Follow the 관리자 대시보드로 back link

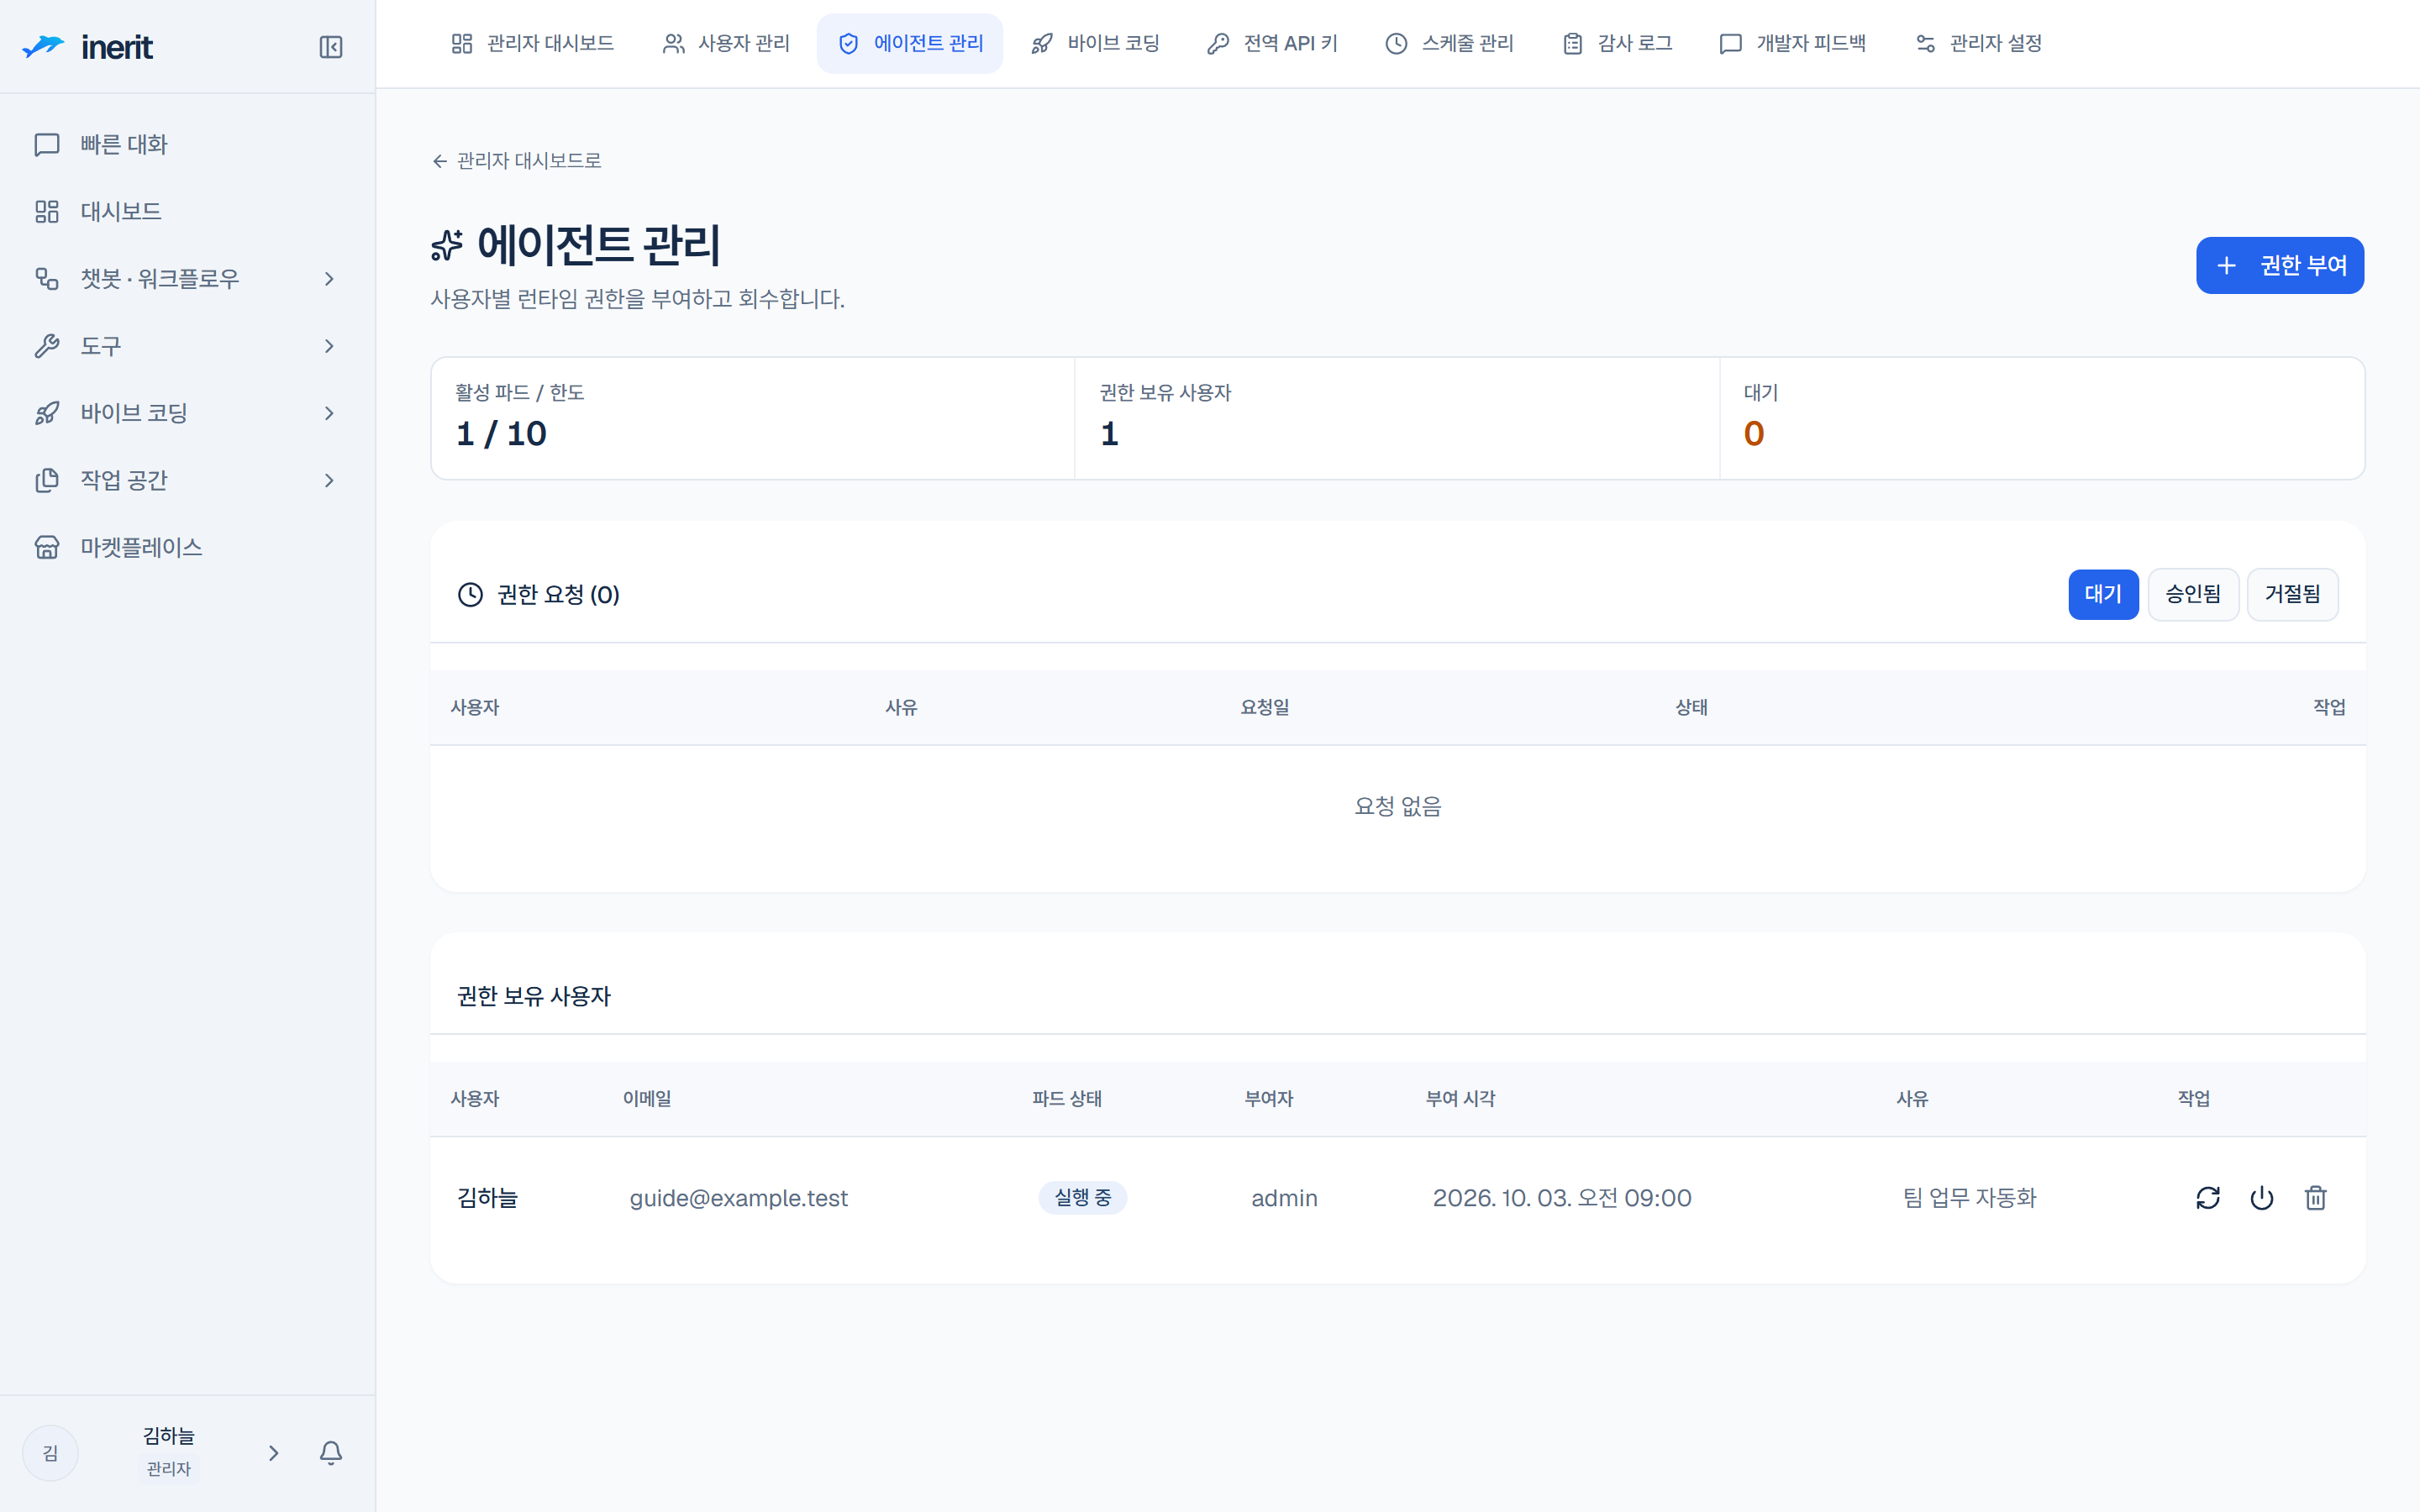[516, 161]
